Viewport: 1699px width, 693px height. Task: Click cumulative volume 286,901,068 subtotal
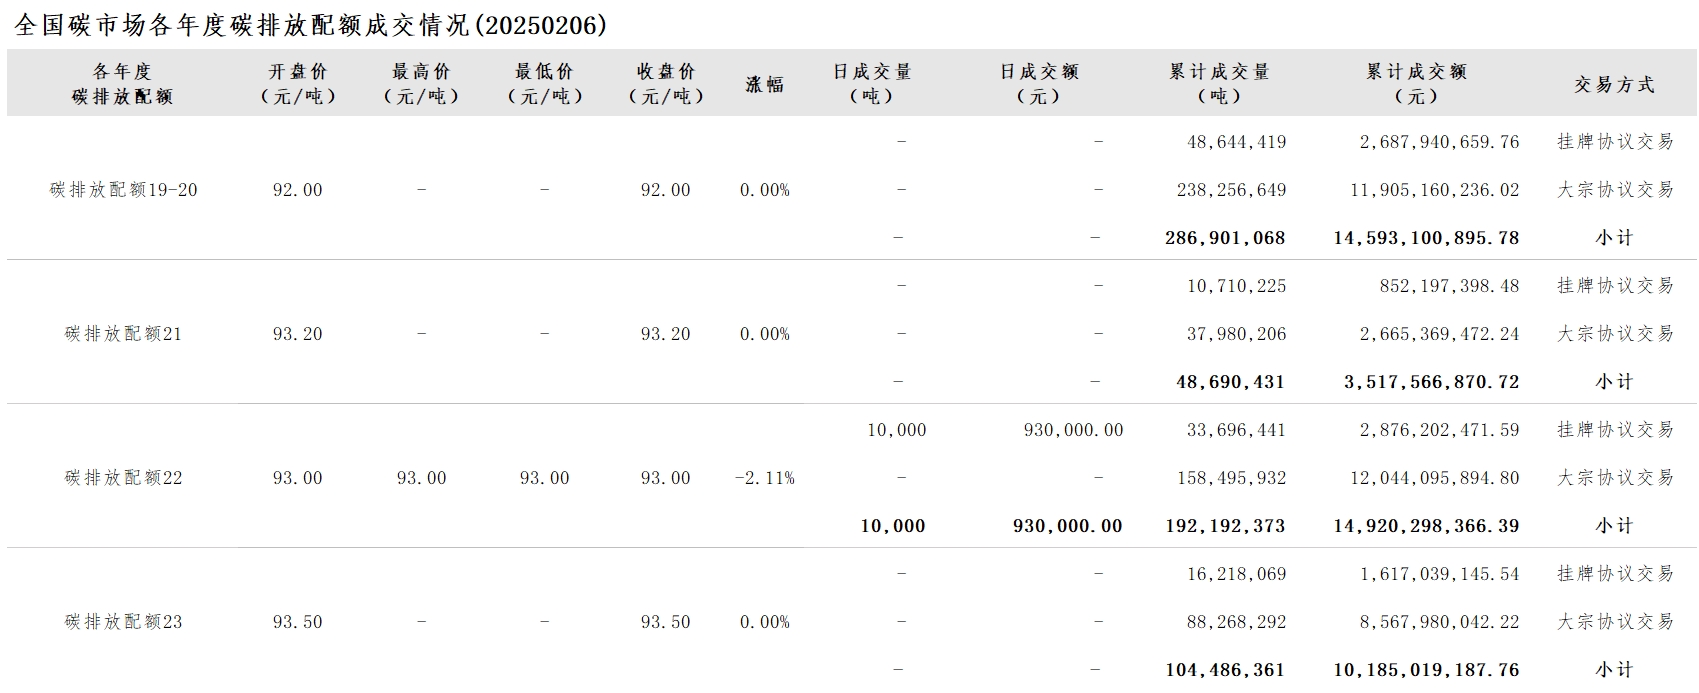[1225, 238]
